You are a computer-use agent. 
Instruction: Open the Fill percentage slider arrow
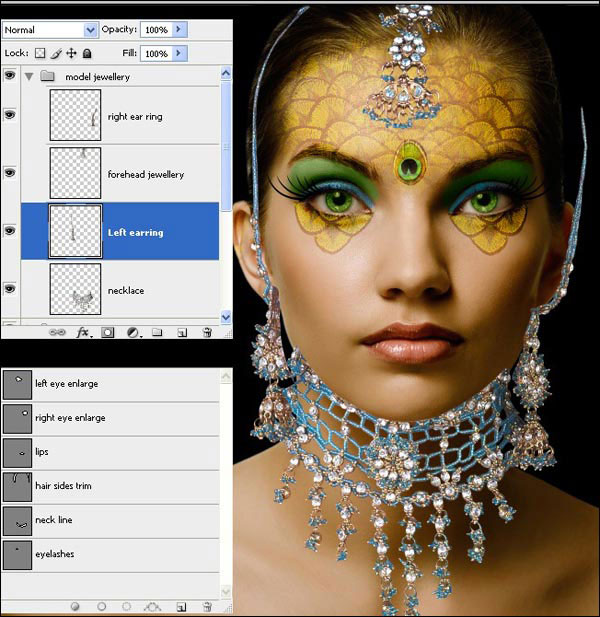(180, 53)
